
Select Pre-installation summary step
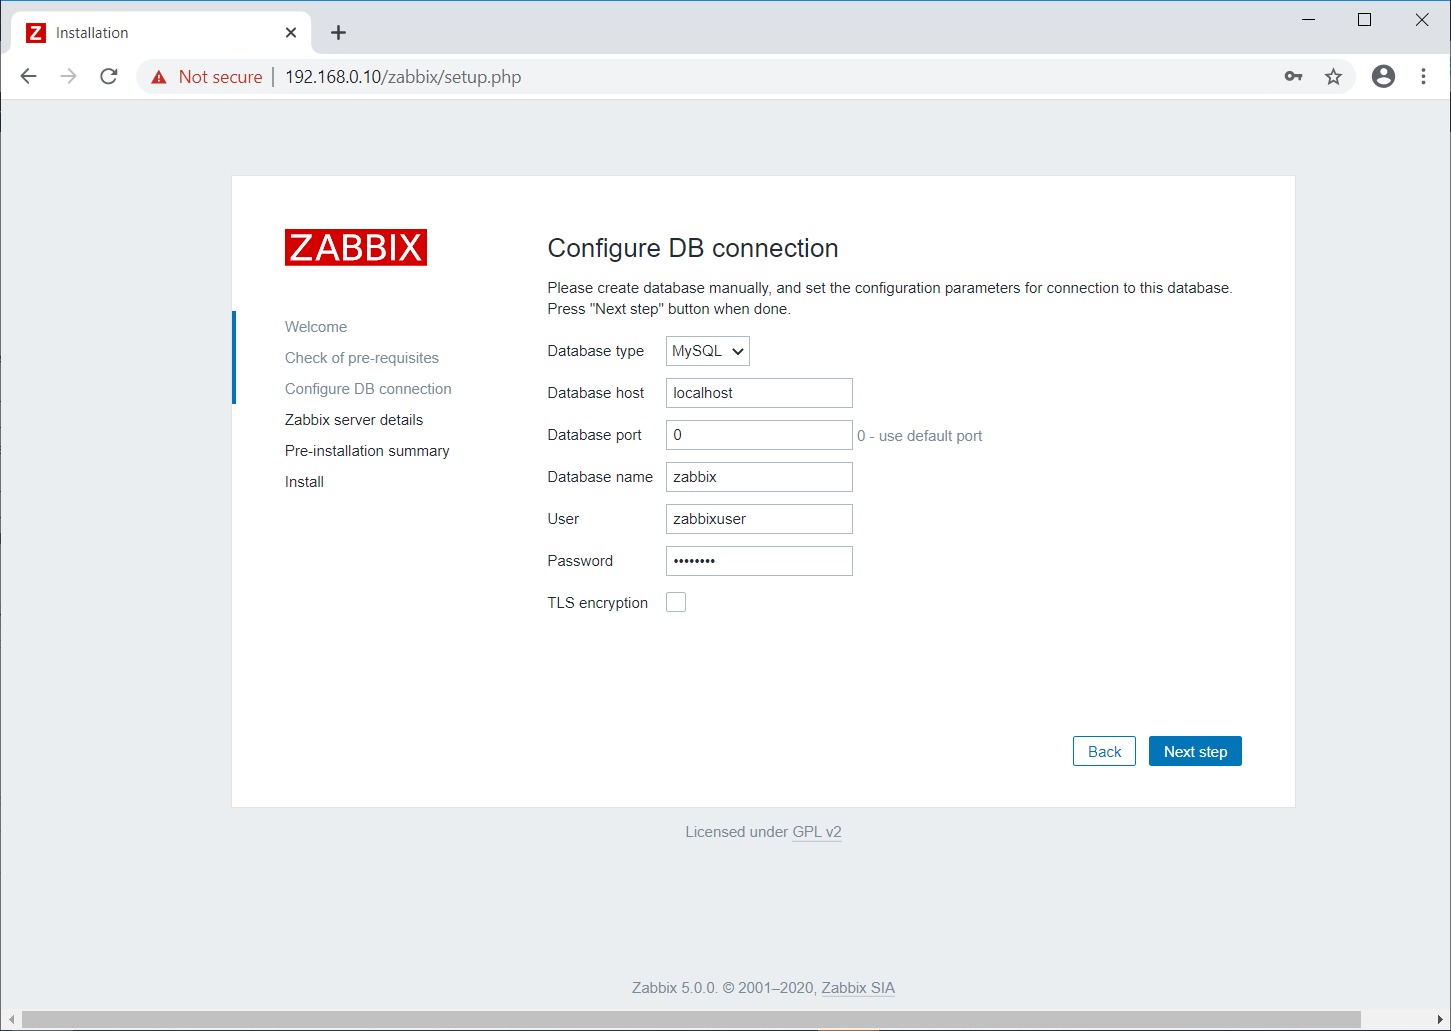click(367, 451)
